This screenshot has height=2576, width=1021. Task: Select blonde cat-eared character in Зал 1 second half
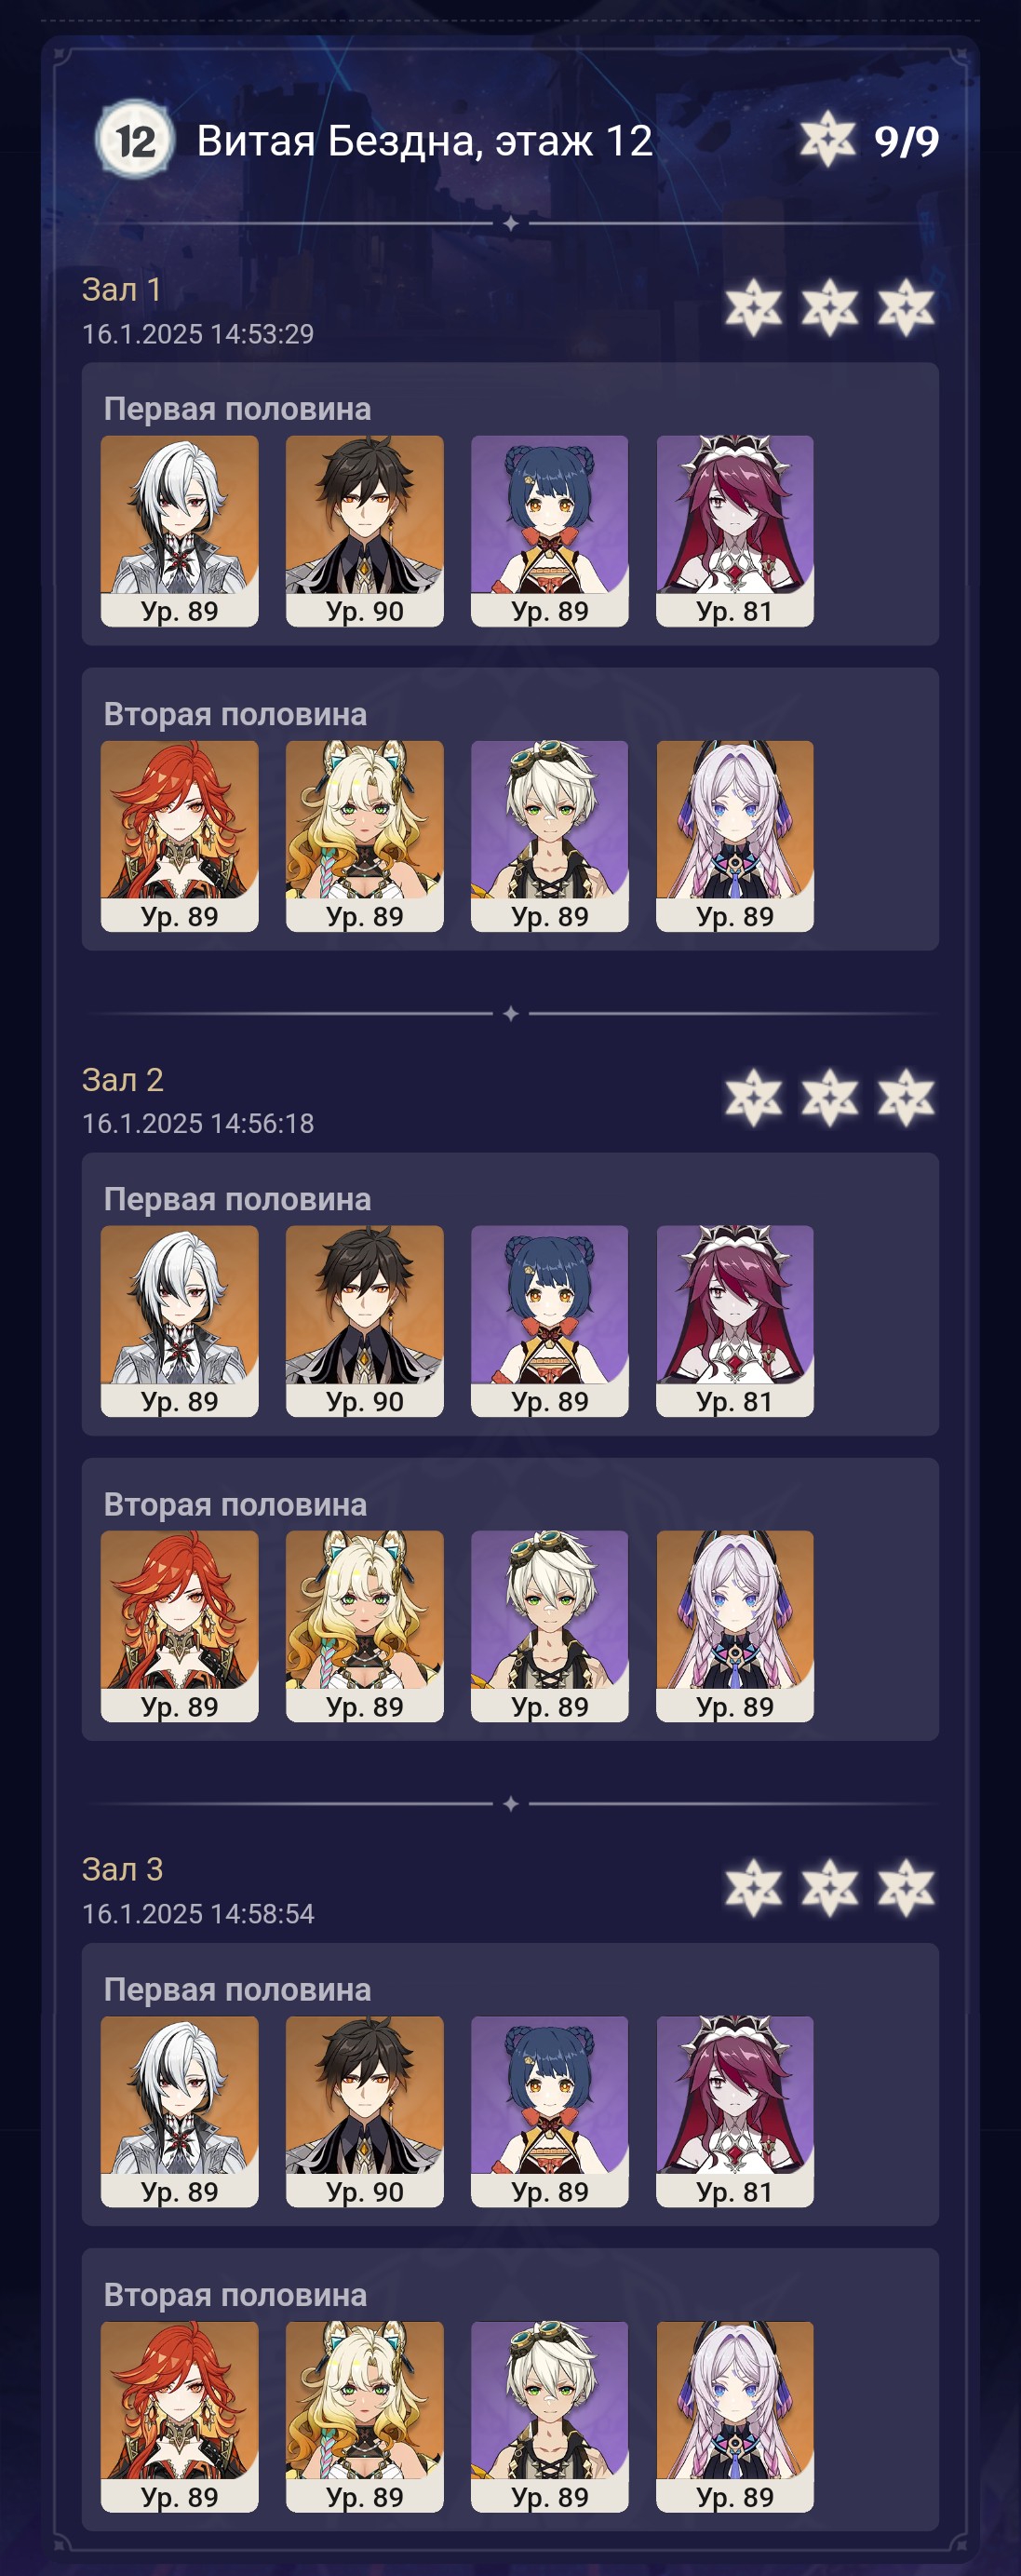(x=365, y=836)
